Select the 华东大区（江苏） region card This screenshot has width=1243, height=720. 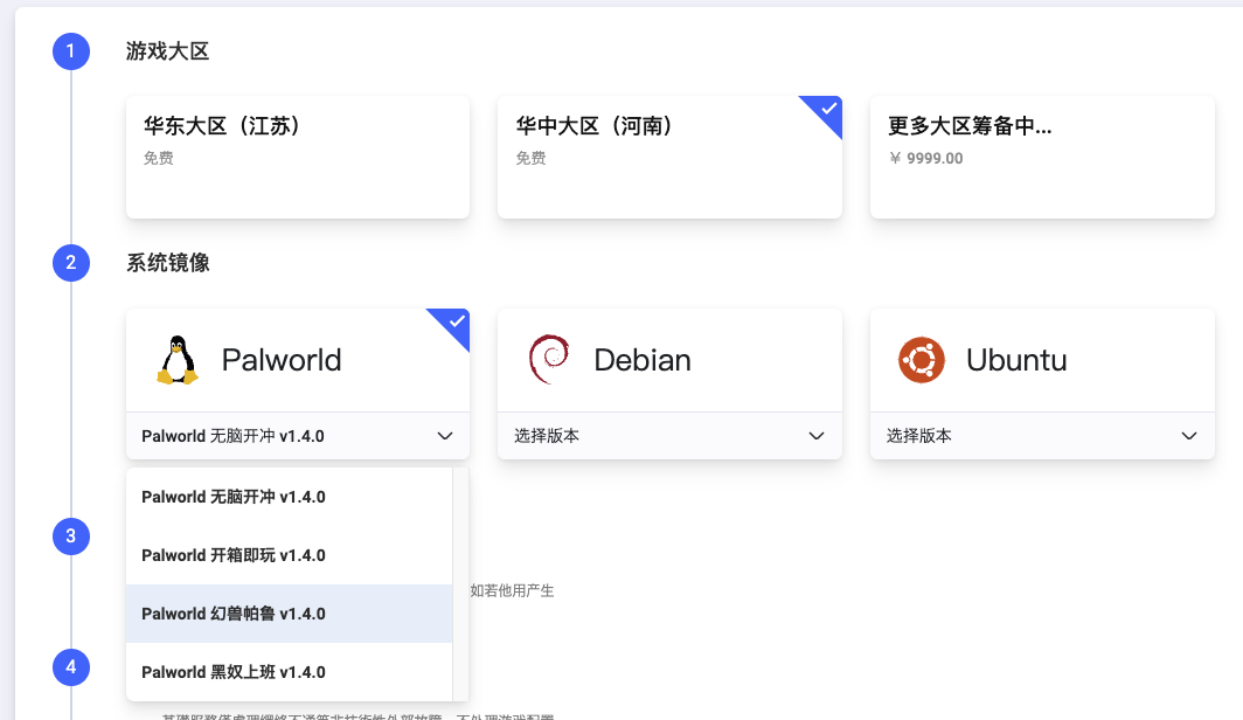(298, 157)
